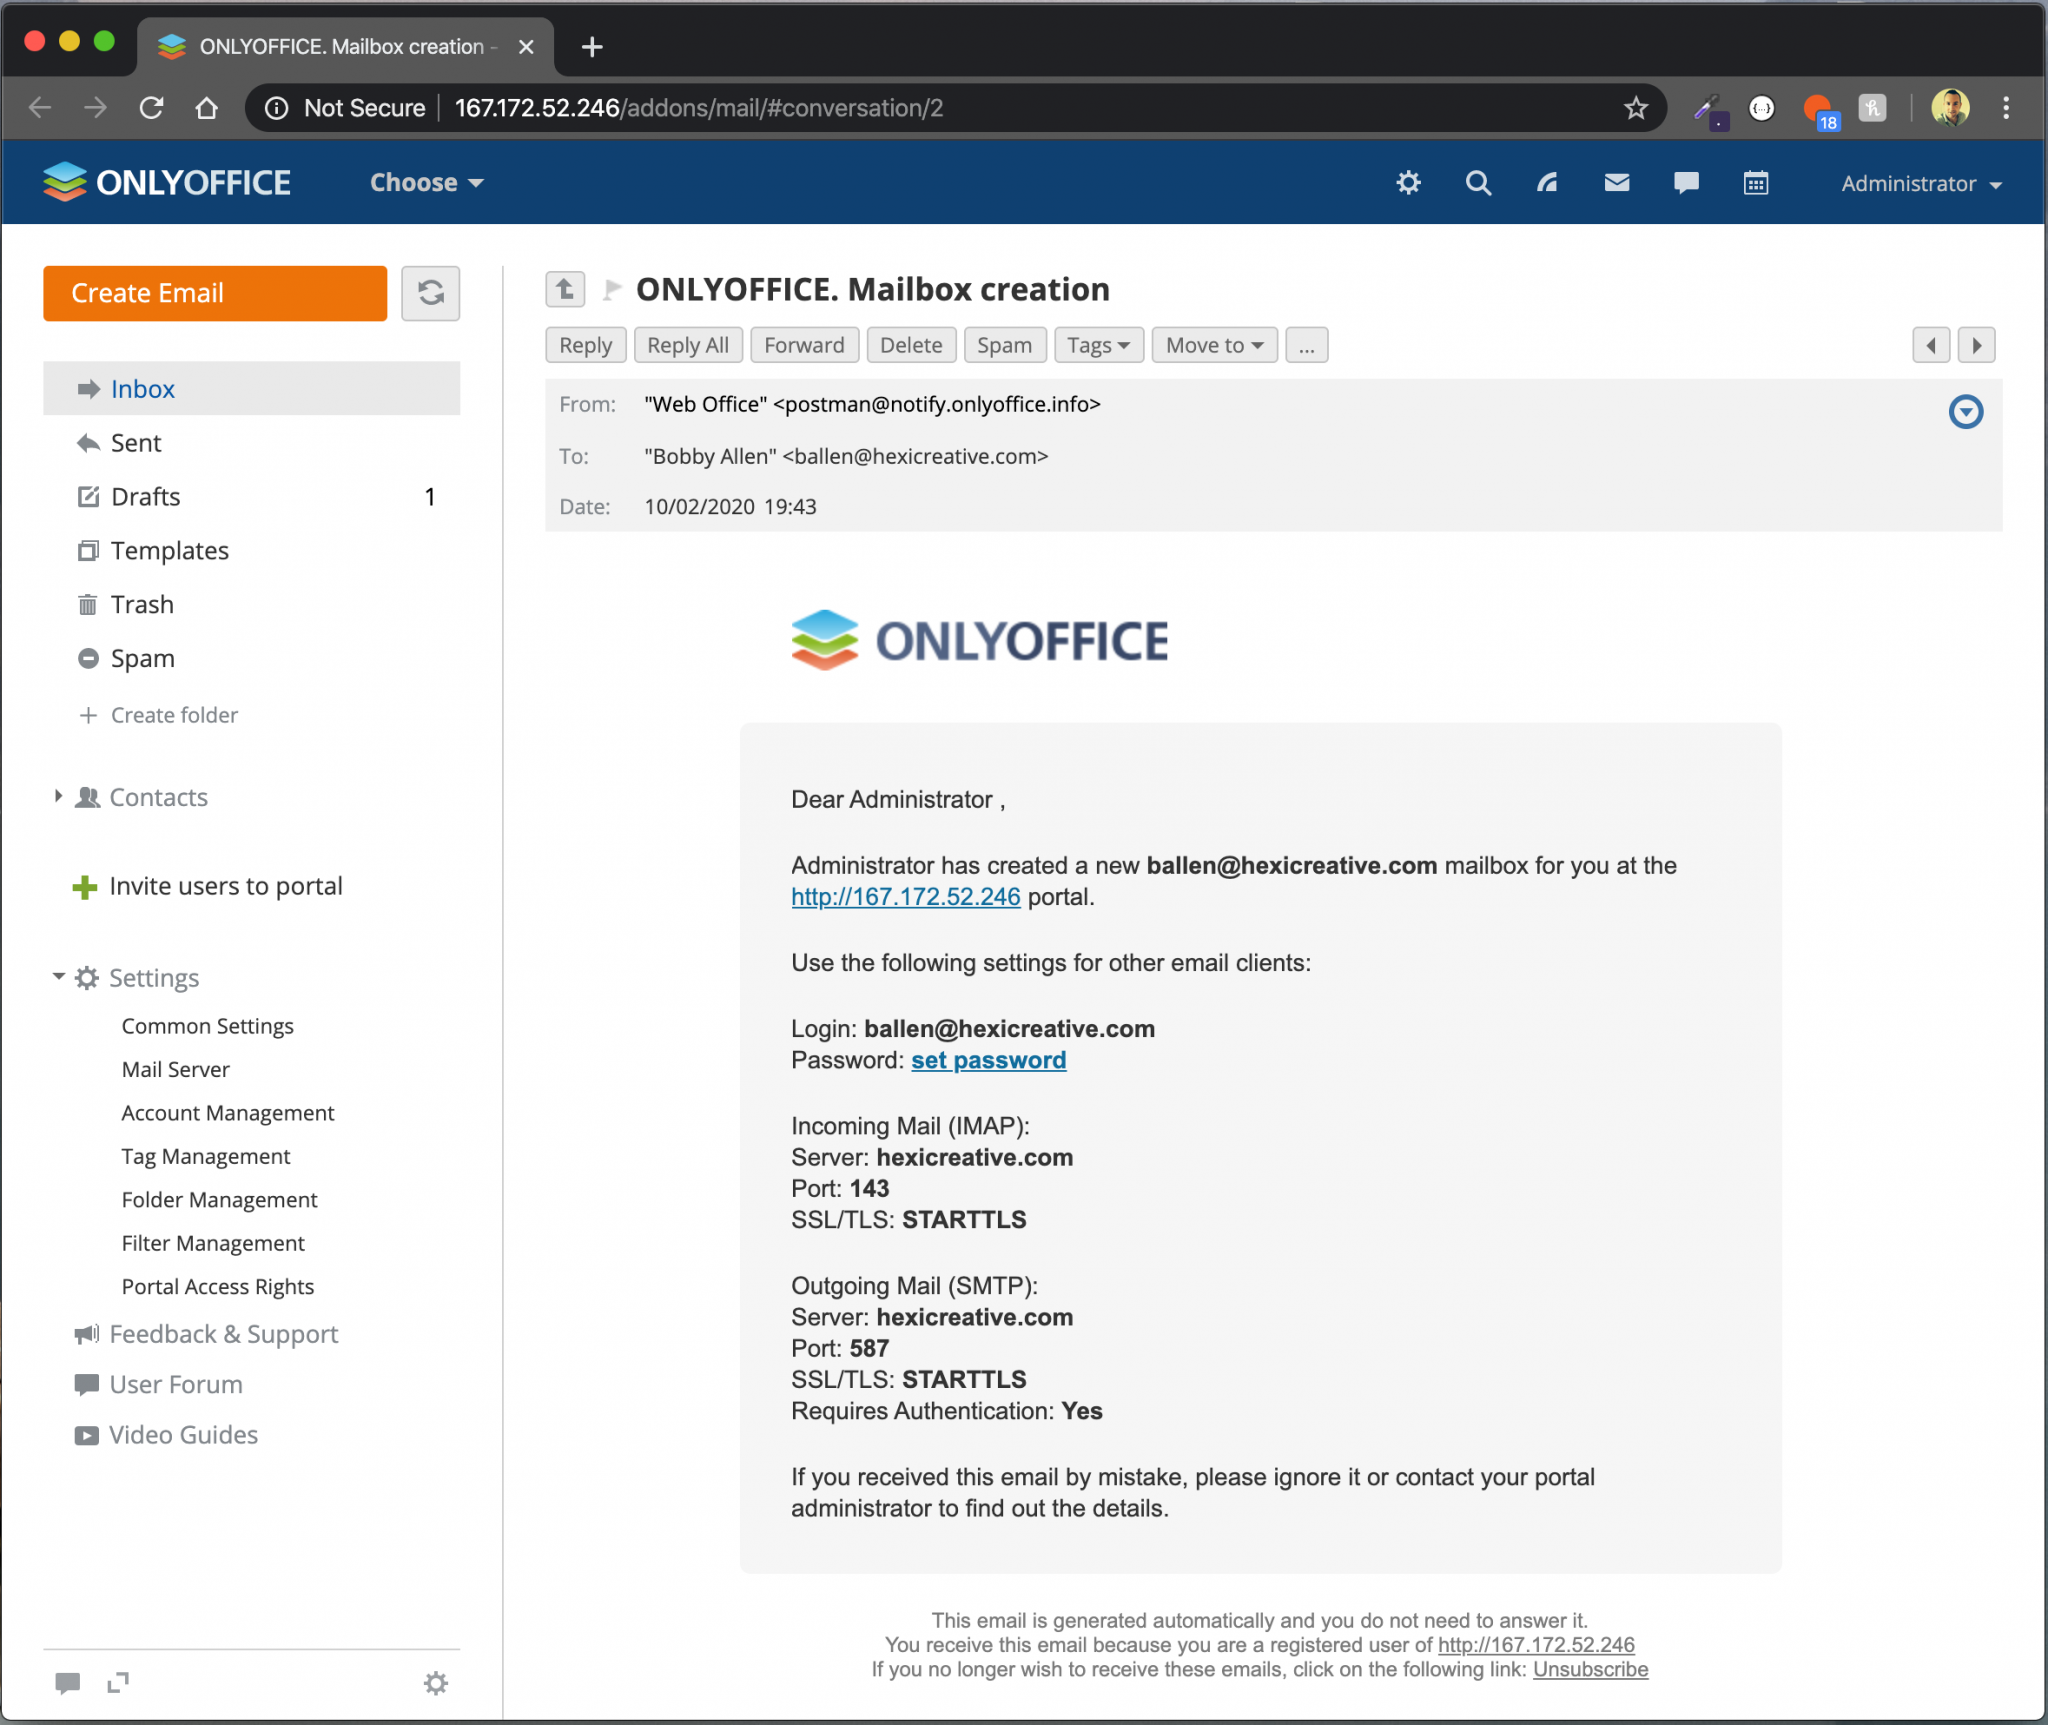Viewport: 2048px width, 1725px height.
Task: Open Mail Server settings
Action: coord(176,1070)
